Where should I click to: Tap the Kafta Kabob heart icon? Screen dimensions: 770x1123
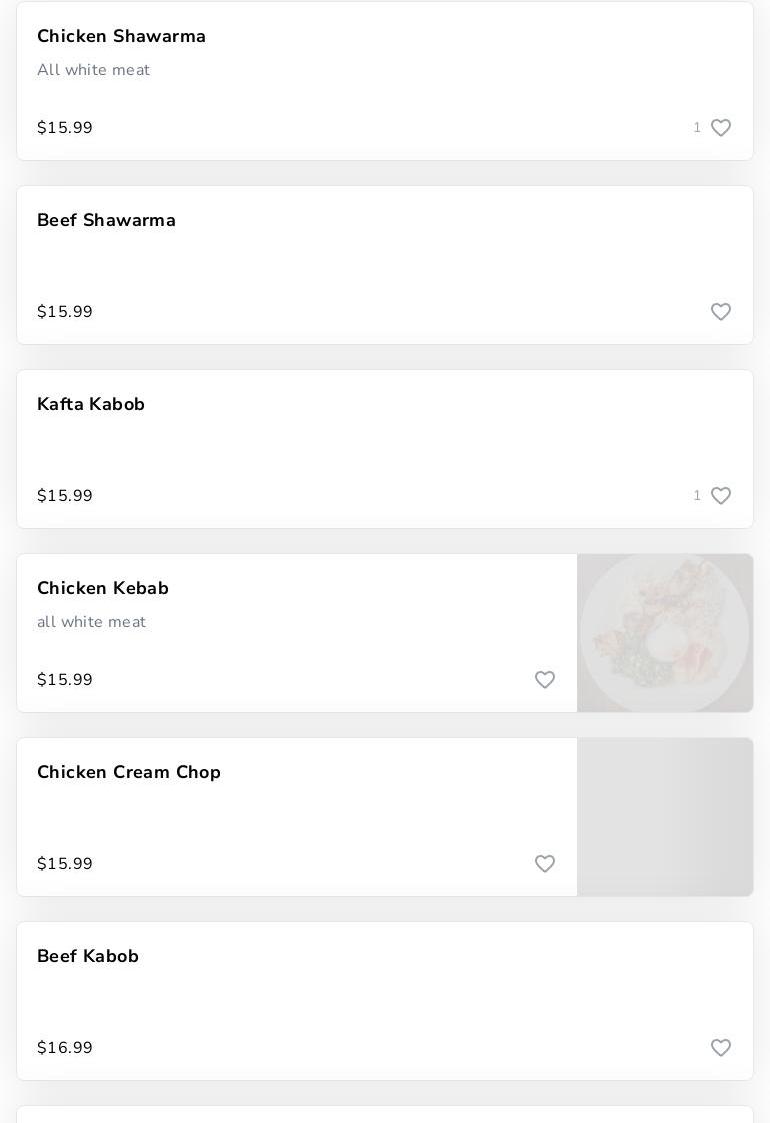(x=721, y=496)
